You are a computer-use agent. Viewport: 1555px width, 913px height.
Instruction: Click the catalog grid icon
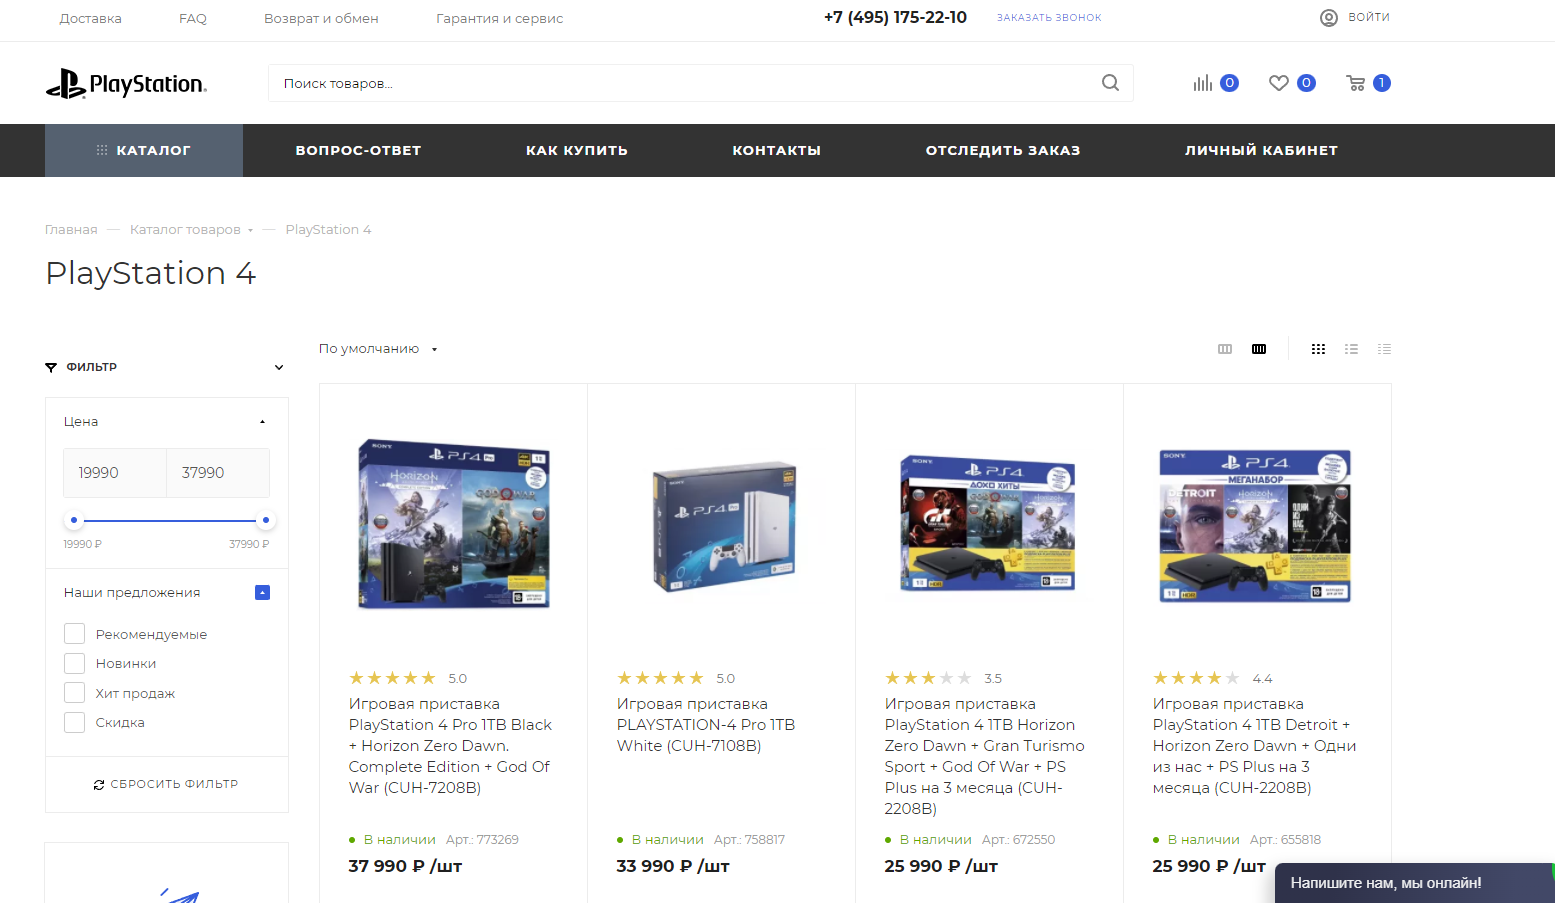102,150
